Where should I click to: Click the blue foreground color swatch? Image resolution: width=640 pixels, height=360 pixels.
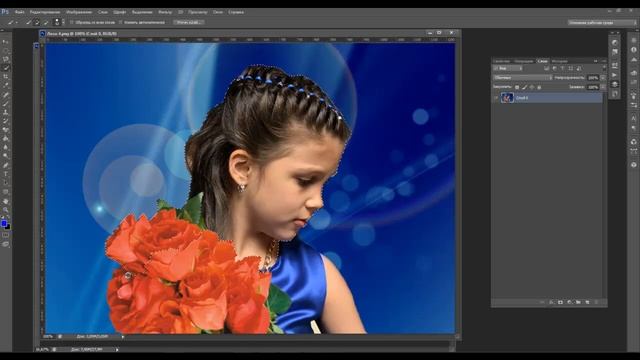click(x=4, y=223)
